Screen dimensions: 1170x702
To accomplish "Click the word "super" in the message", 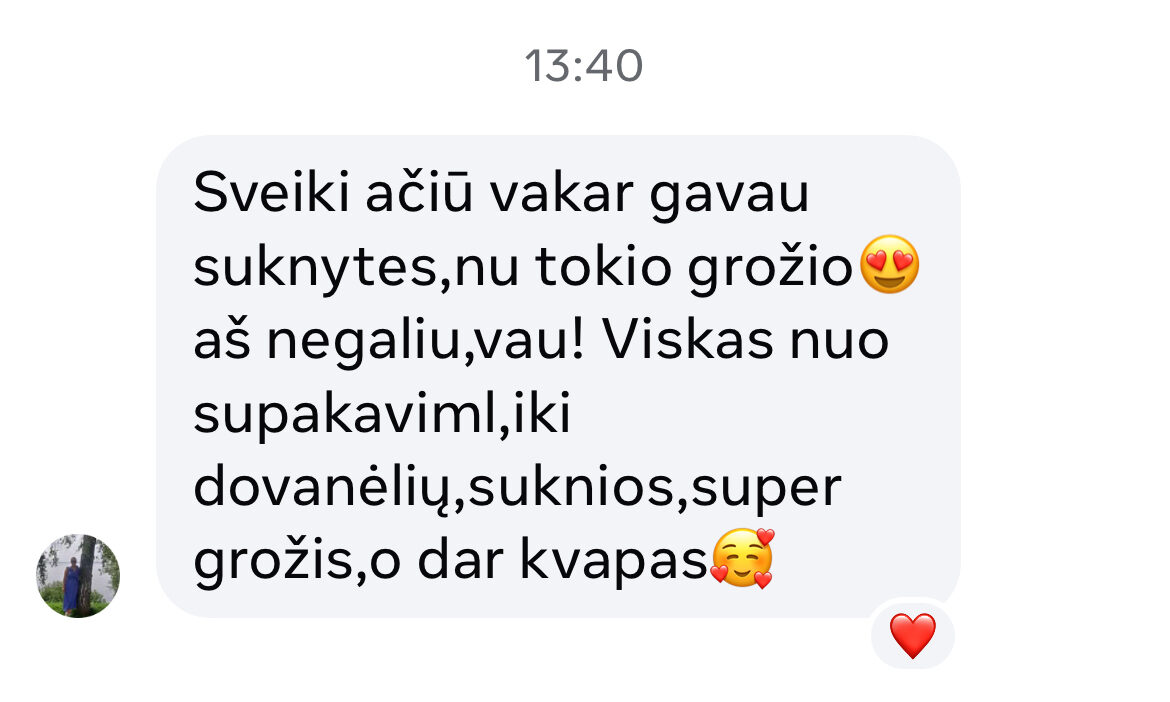I will pyautogui.click(x=766, y=489).
